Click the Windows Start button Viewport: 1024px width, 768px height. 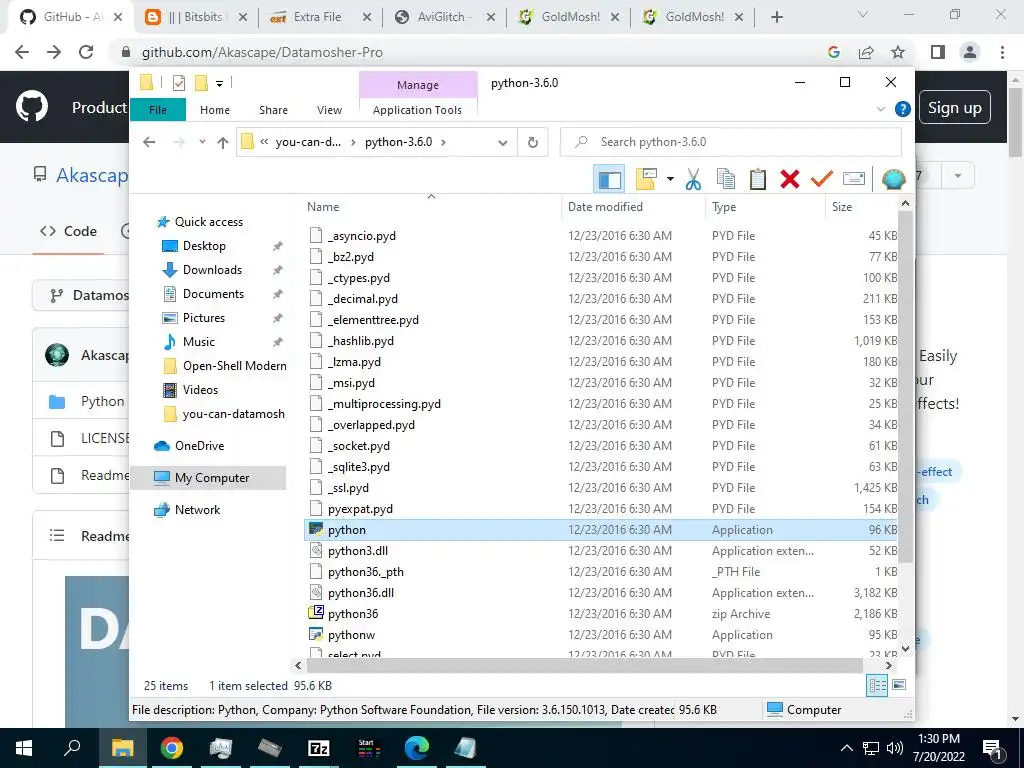pyautogui.click(x=24, y=748)
